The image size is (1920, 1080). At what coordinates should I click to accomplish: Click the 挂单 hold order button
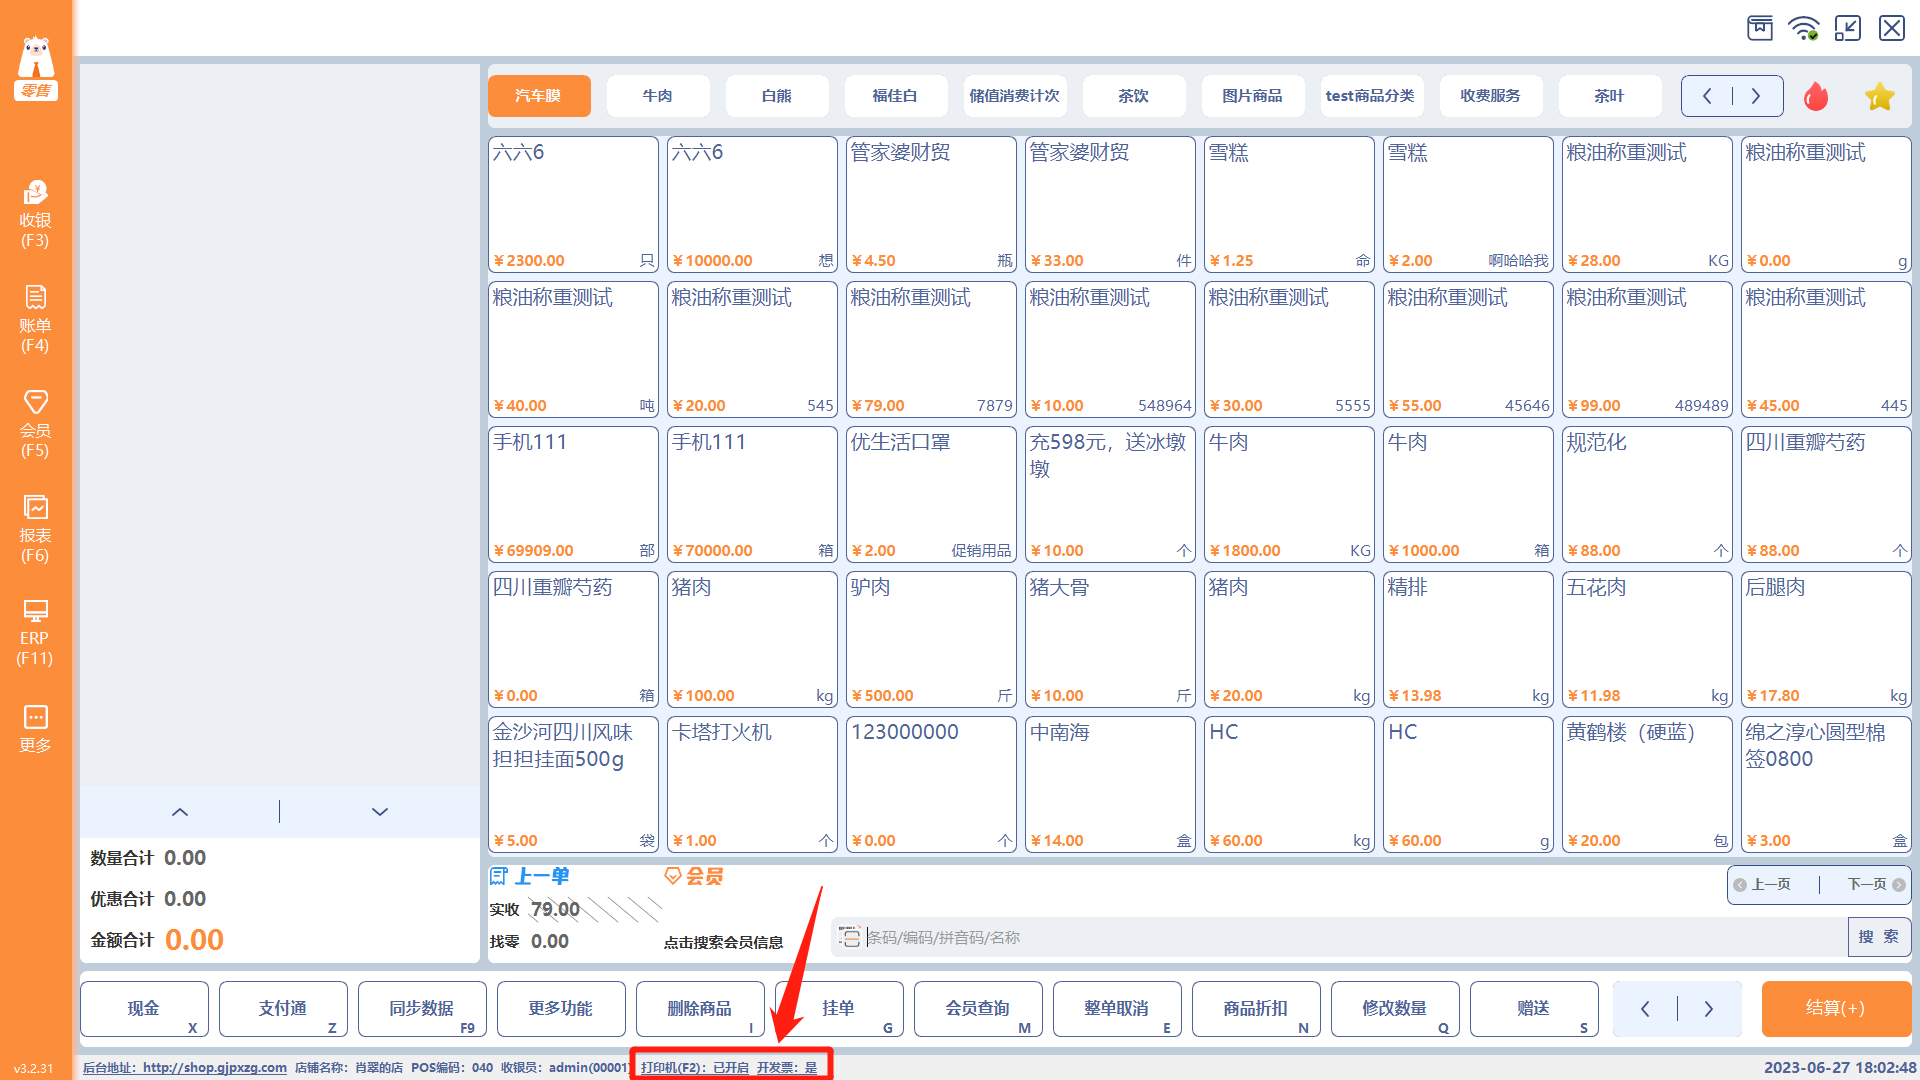tap(839, 1009)
